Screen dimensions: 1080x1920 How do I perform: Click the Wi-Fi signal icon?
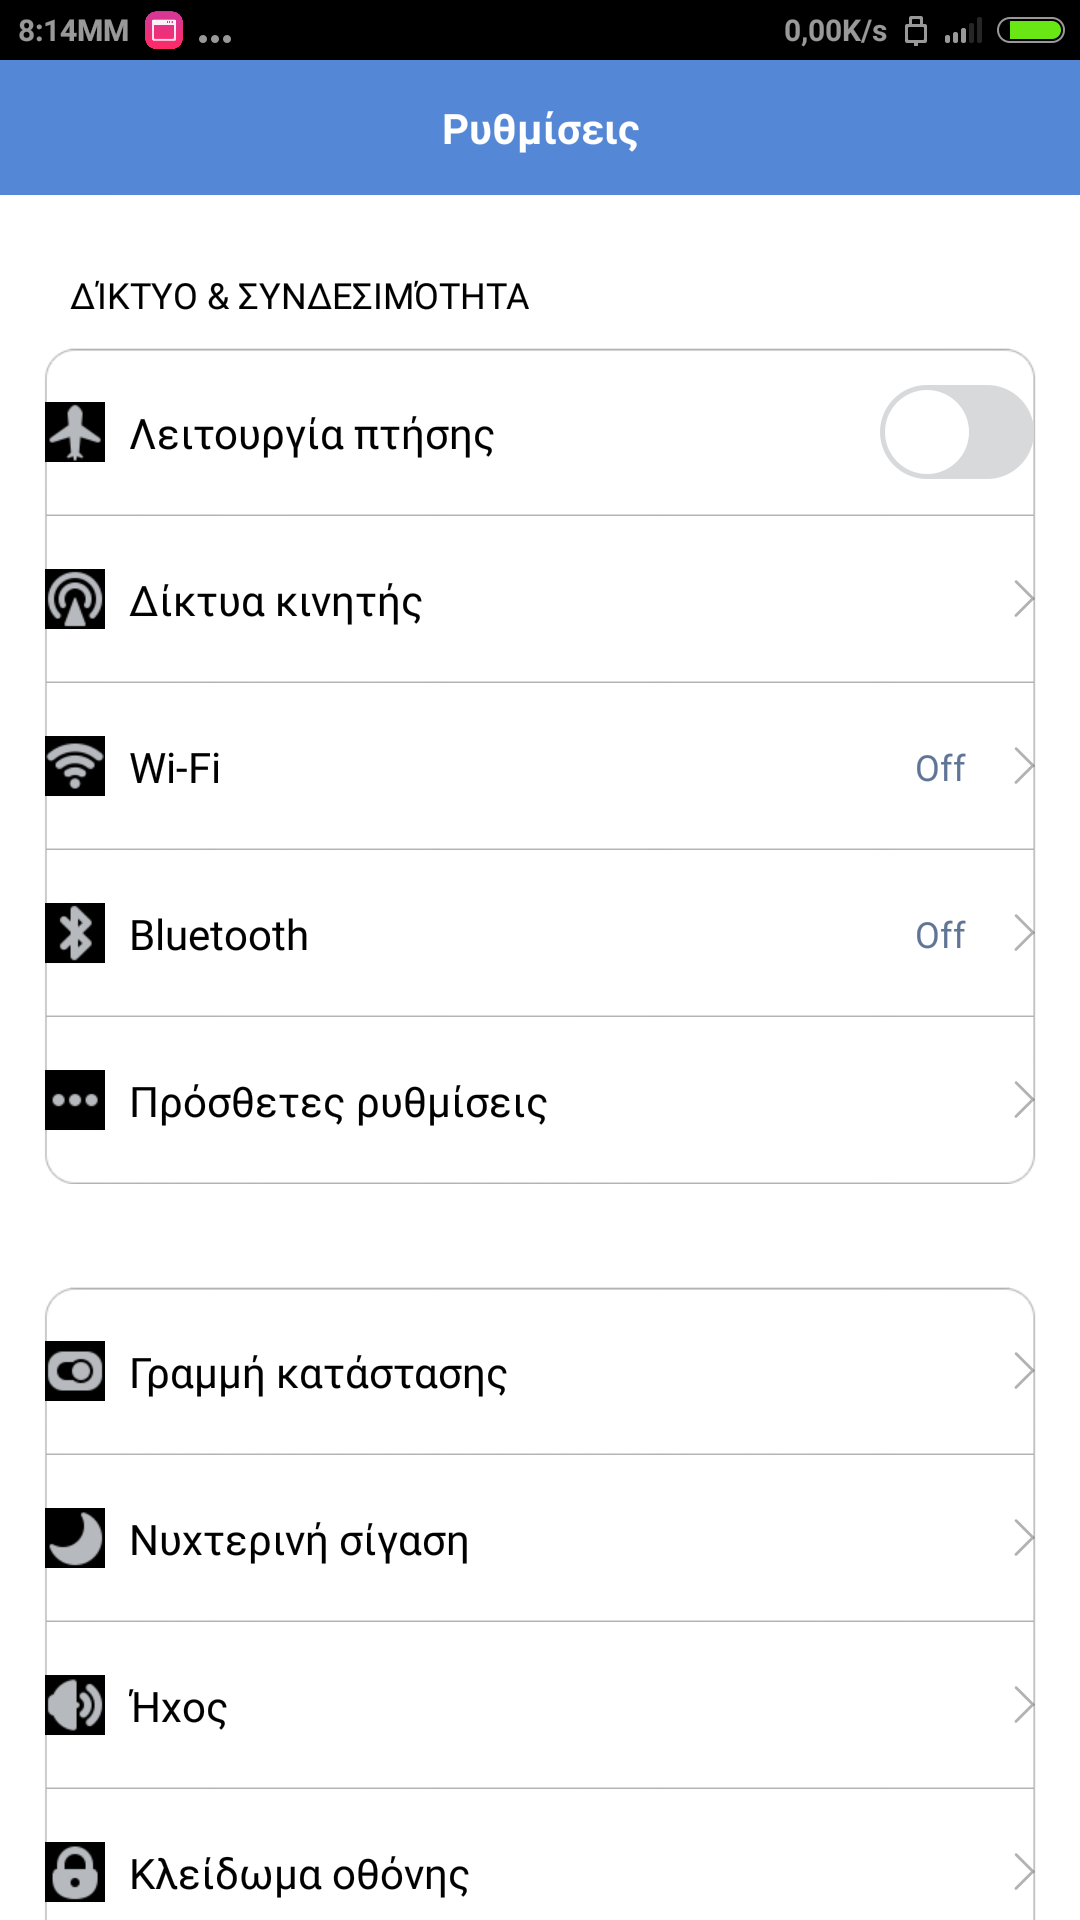[75, 766]
